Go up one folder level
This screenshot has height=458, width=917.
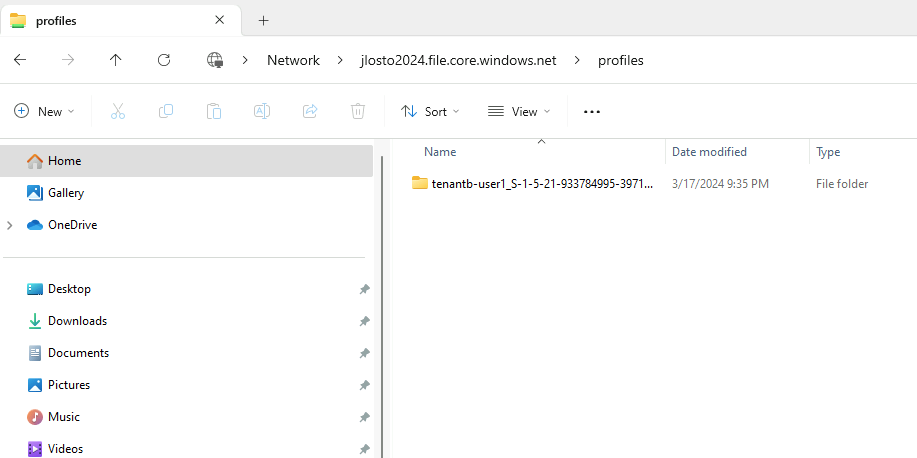coord(116,60)
